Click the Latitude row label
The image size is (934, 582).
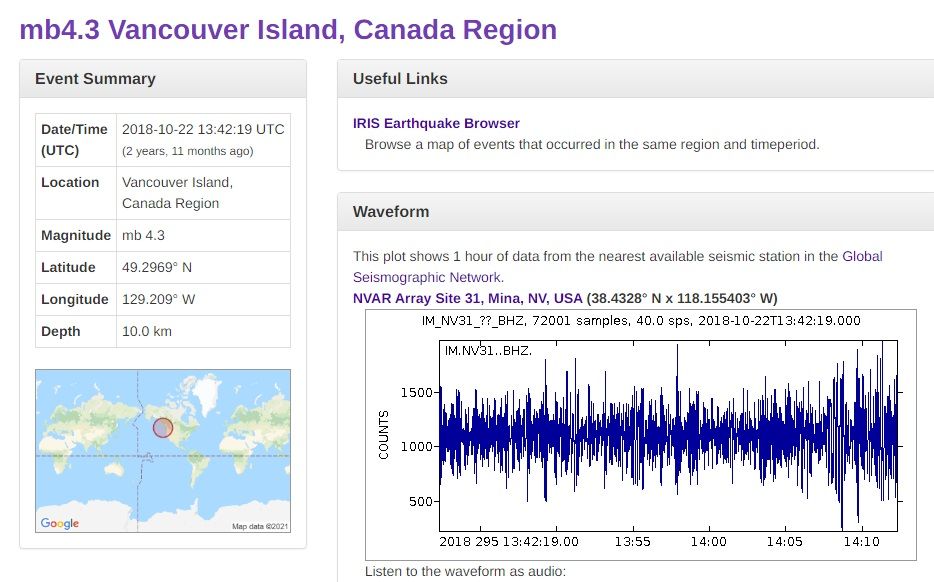[x=68, y=267]
